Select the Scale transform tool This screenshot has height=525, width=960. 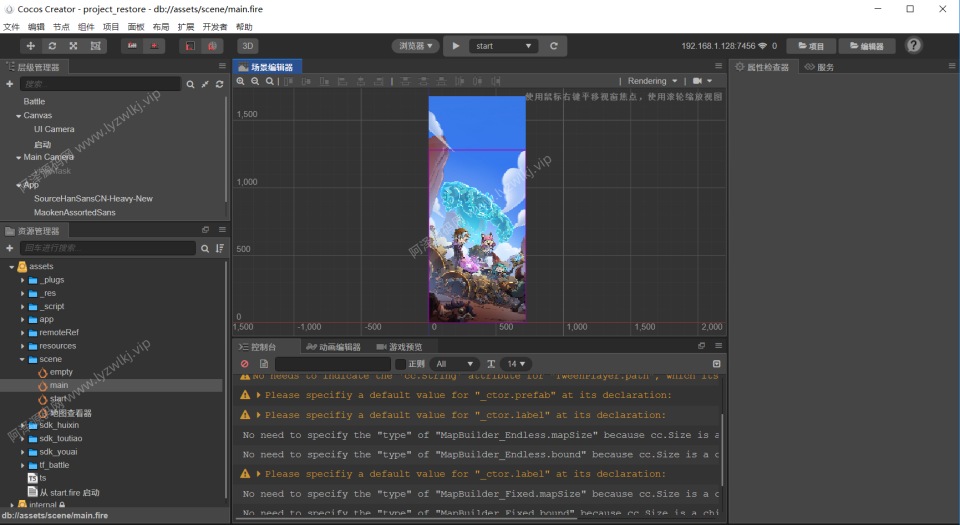[74, 46]
